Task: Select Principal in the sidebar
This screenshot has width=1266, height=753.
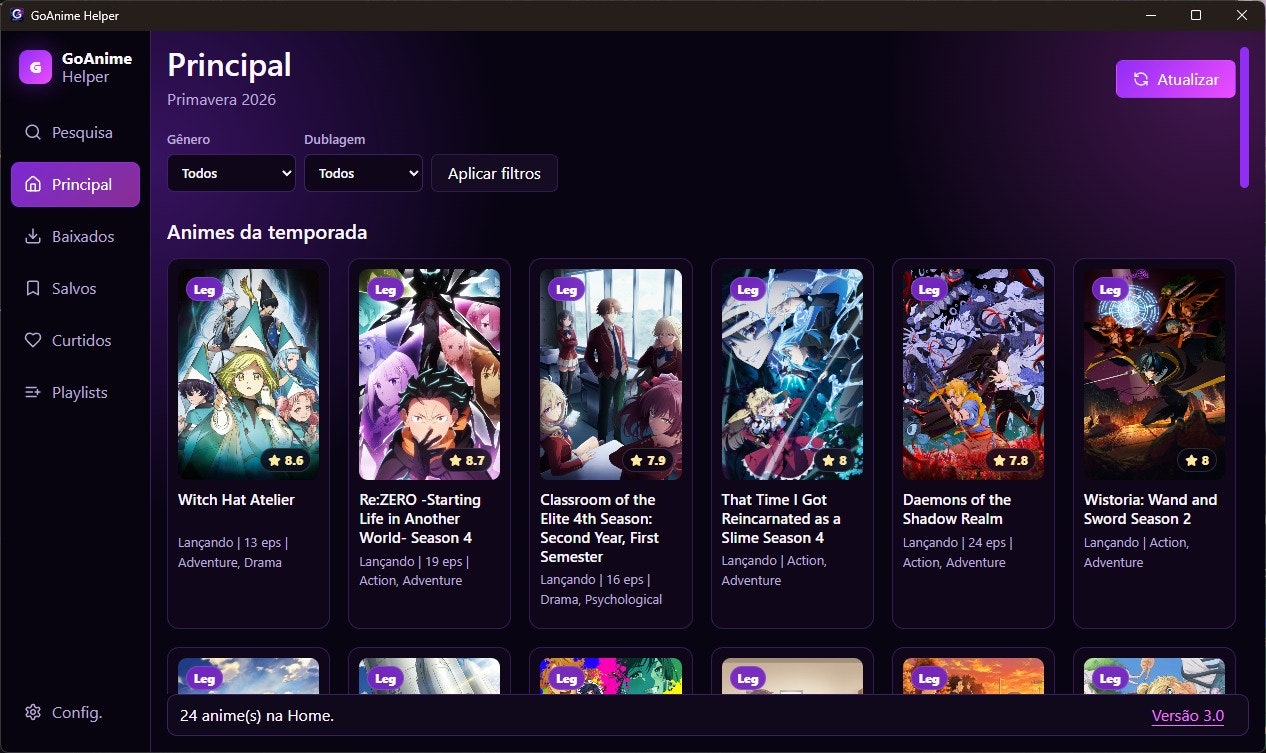Action: pyautogui.click(x=75, y=184)
